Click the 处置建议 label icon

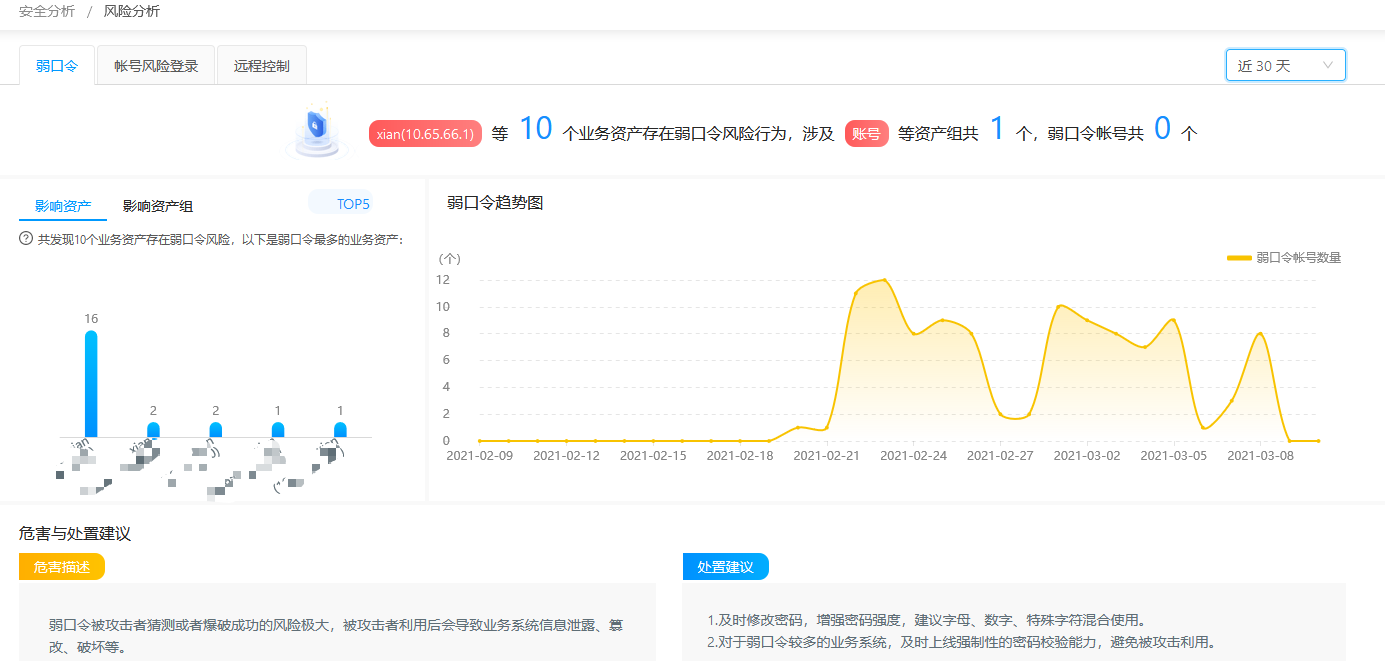tap(726, 566)
